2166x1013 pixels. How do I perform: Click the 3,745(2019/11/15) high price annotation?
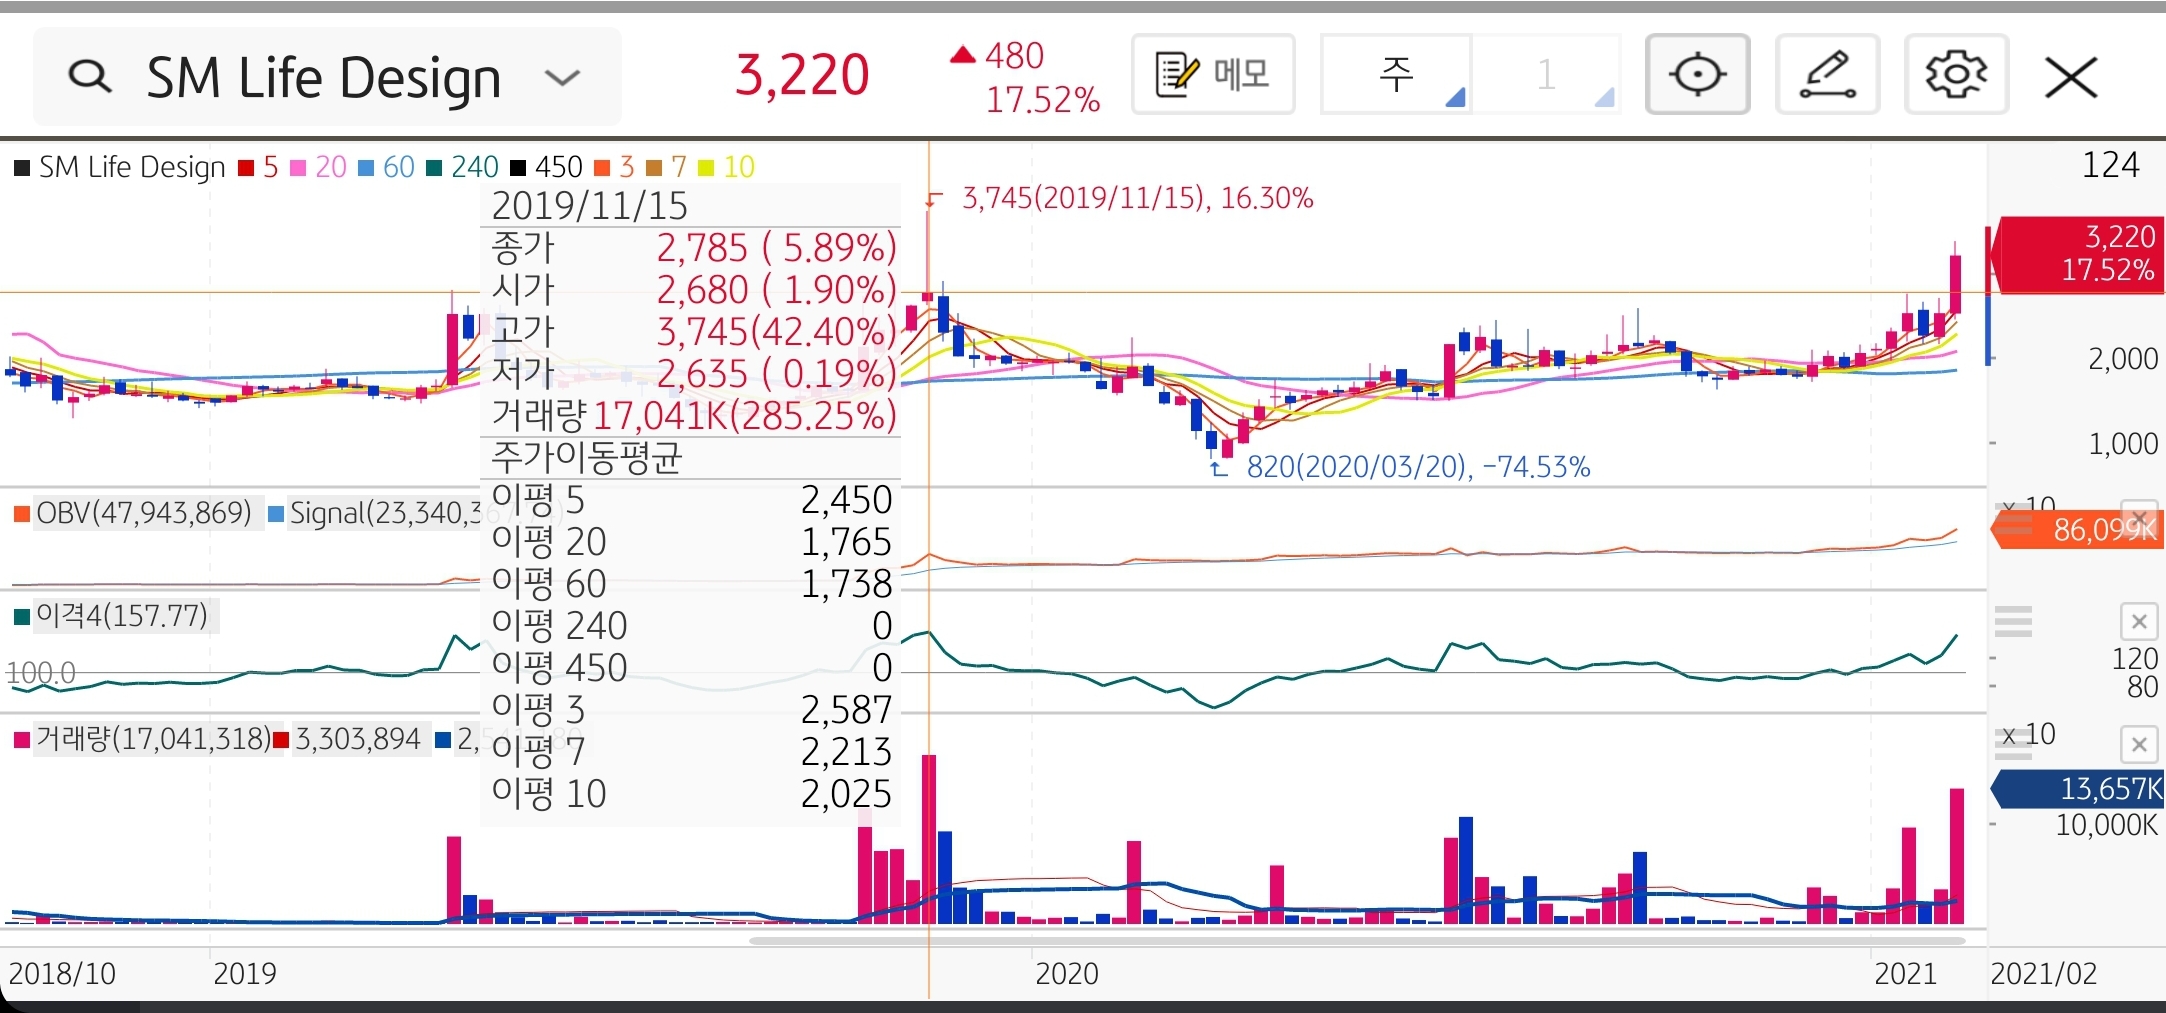pyautogui.click(x=1137, y=198)
